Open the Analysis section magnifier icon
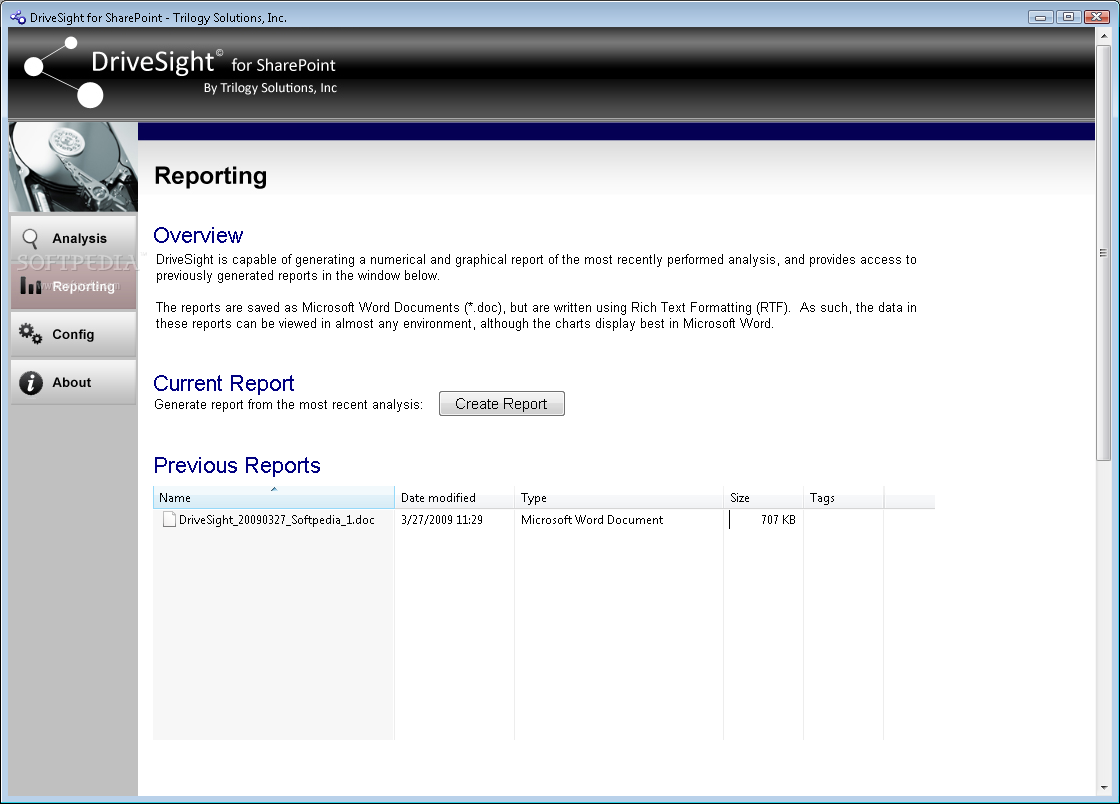 pyautogui.click(x=30, y=238)
